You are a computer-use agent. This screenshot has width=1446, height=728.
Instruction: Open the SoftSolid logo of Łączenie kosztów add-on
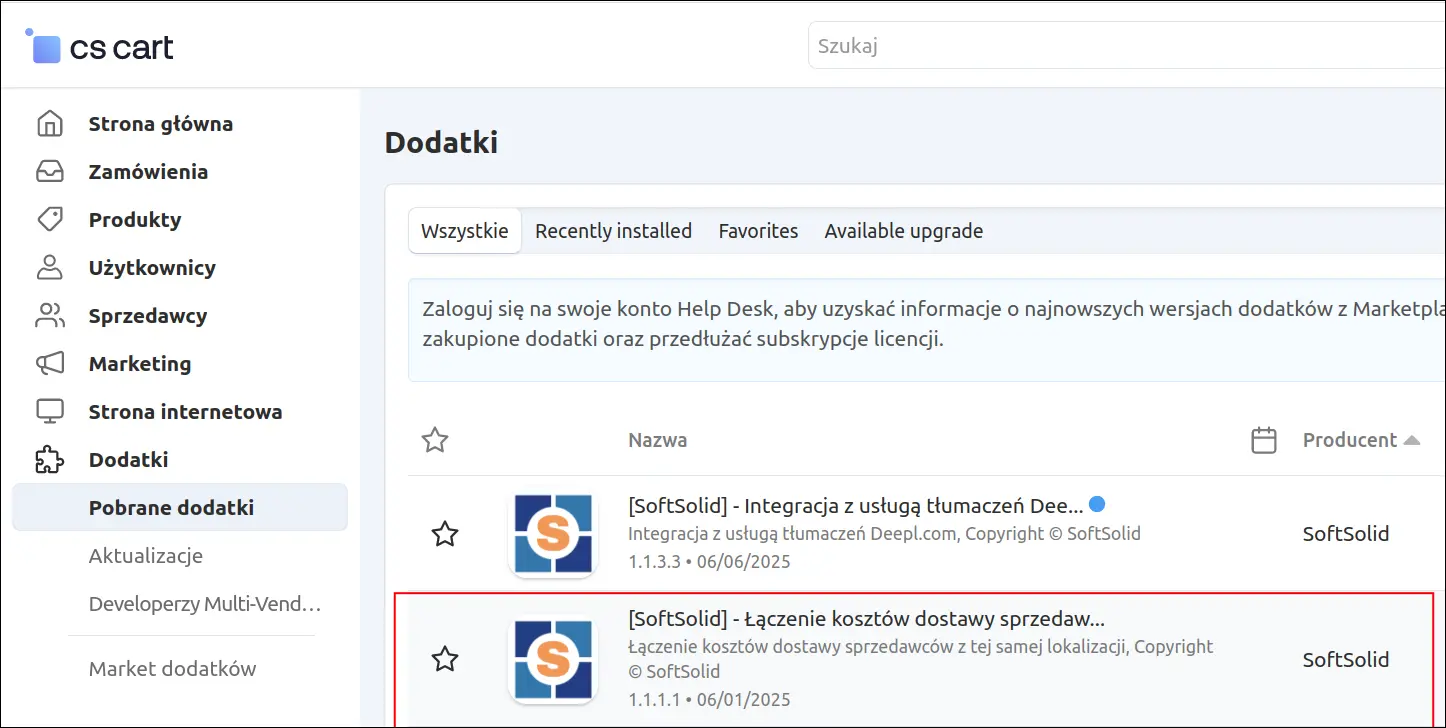[553, 659]
